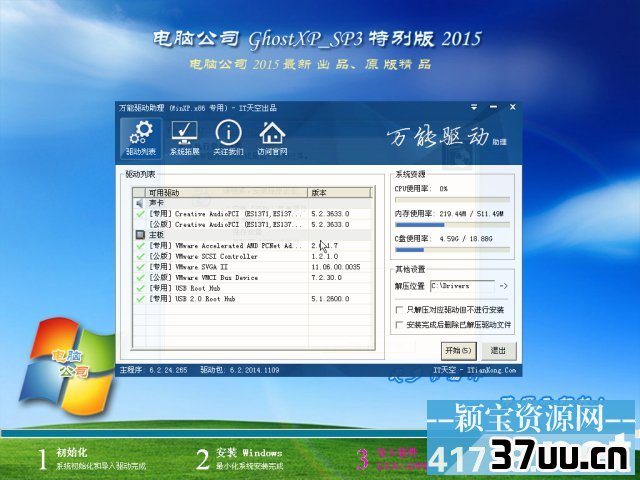Click the 万能驱动 助理 logo text
The height and width of the screenshot is (480, 640).
pos(447,138)
